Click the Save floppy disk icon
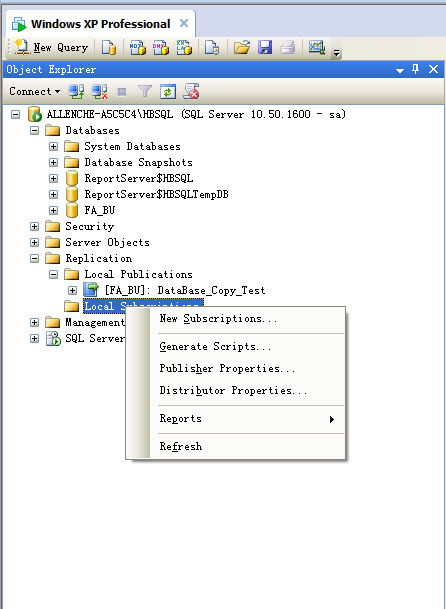 tap(265, 47)
